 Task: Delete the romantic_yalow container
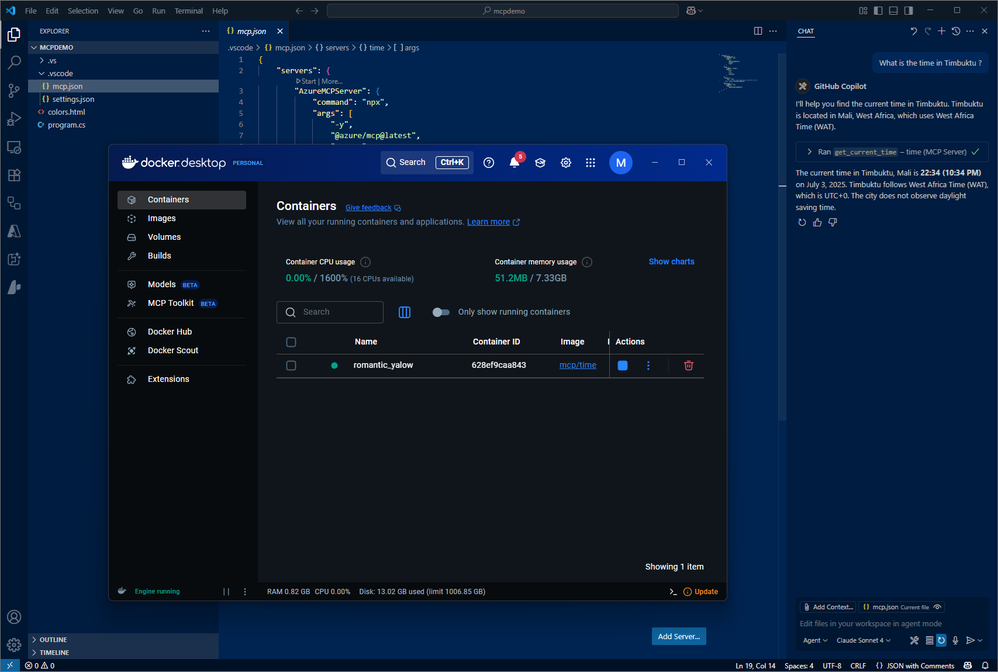coord(688,365)
